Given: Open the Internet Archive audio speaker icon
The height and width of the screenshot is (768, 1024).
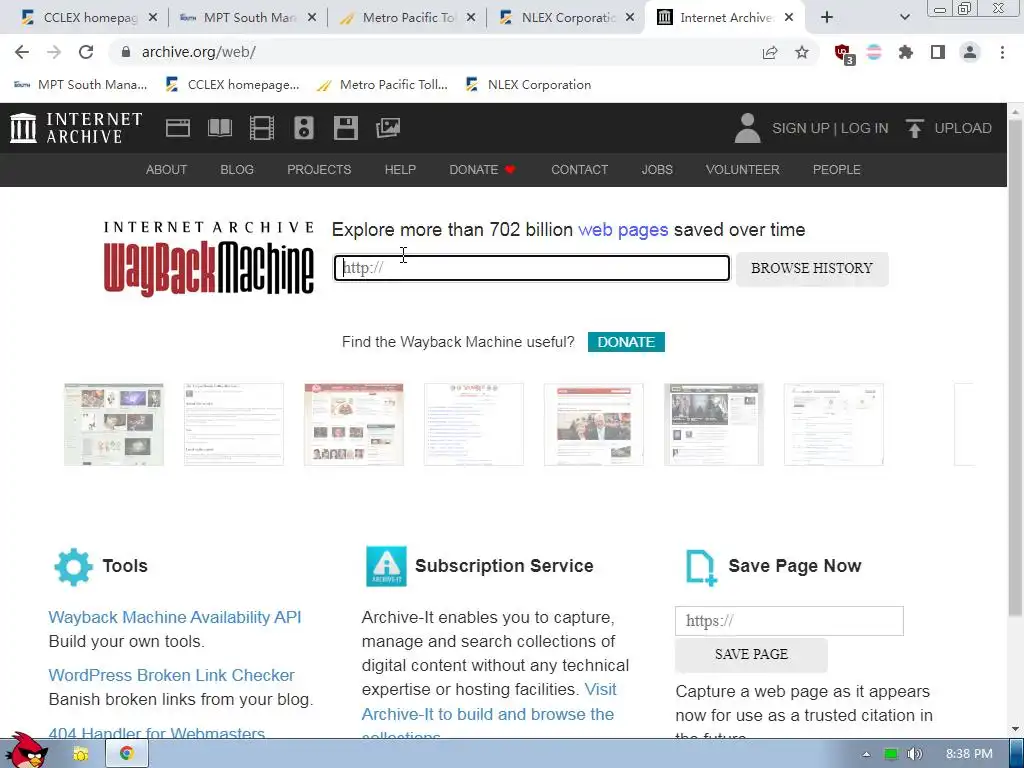Looking at the screenshot, I should point(304,128).
